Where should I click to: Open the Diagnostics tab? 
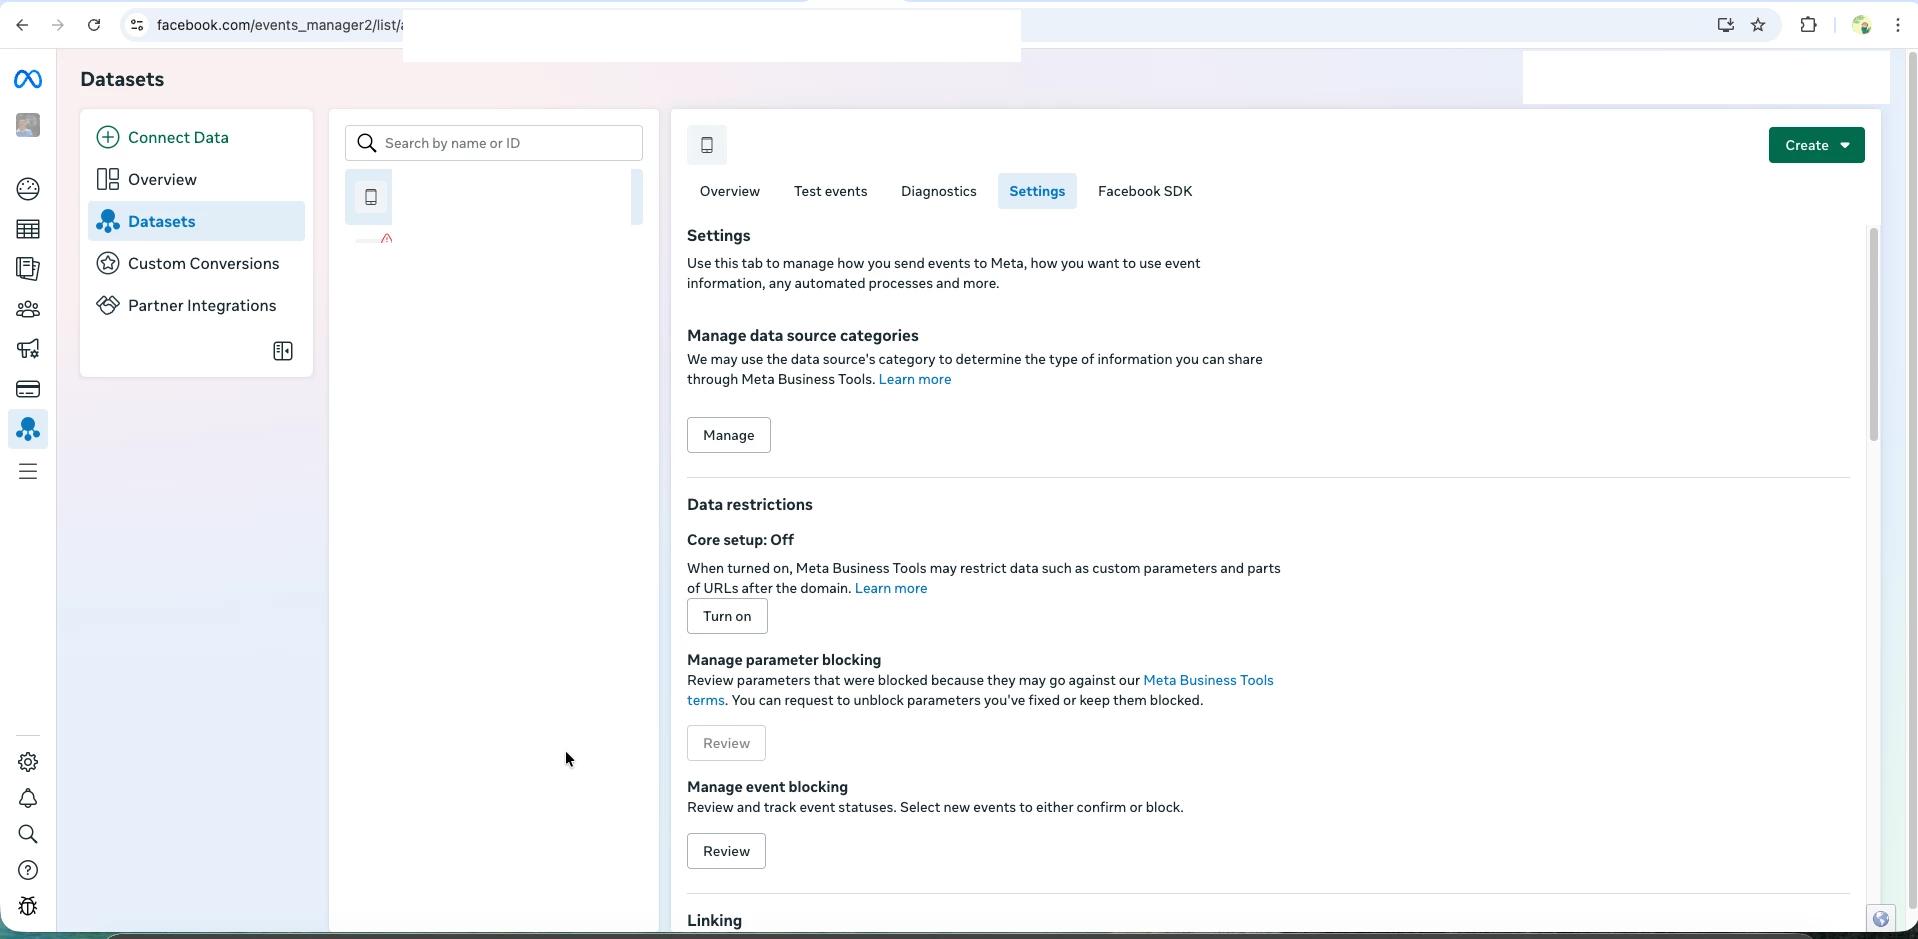[x=938, y=191]
